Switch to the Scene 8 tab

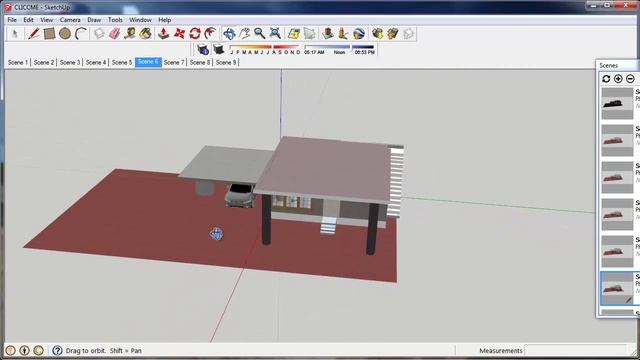click(x=200, y=62)
